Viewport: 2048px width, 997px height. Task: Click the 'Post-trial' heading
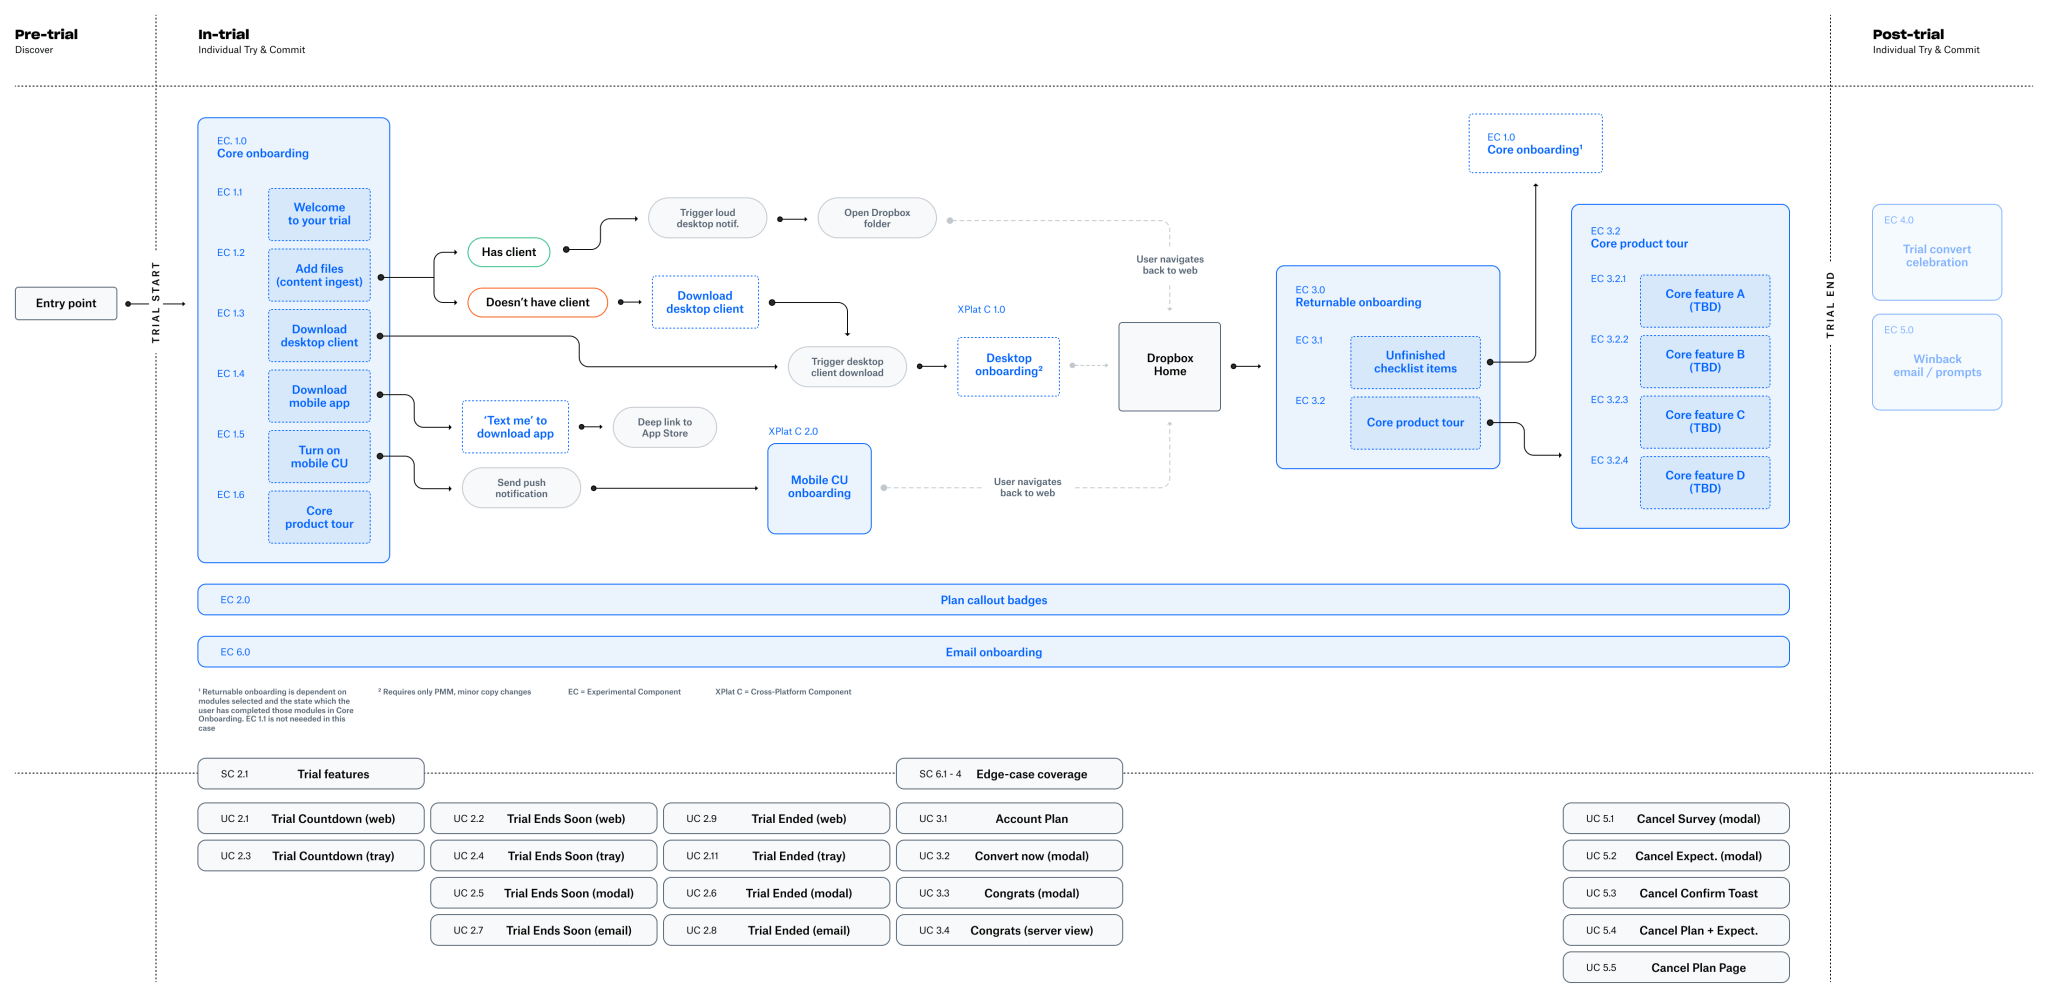[1908, 34]
